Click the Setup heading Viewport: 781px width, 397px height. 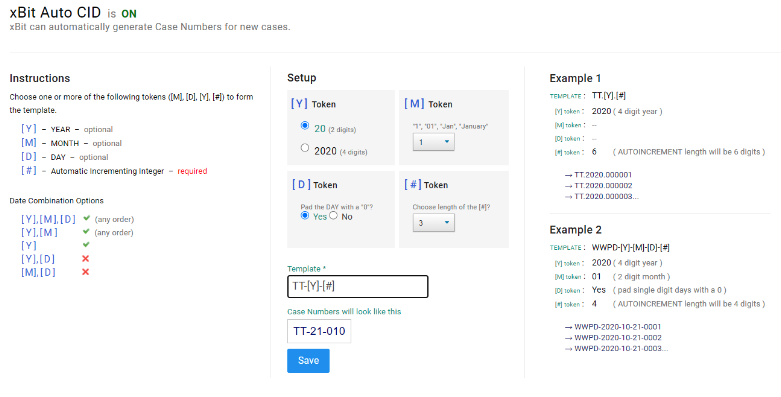tap(302, 78)
